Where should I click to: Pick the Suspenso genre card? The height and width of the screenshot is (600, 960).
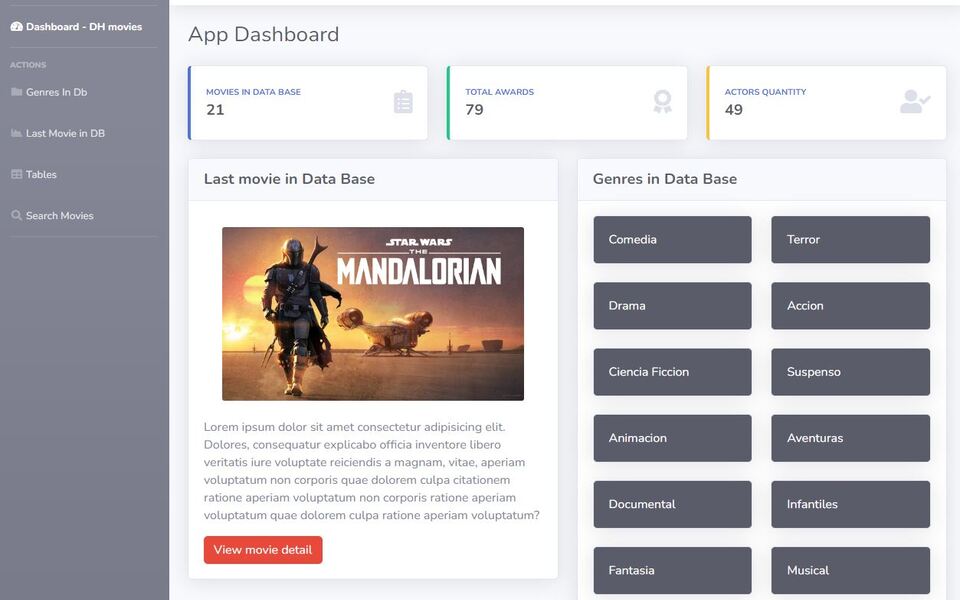tap(850, 372)
